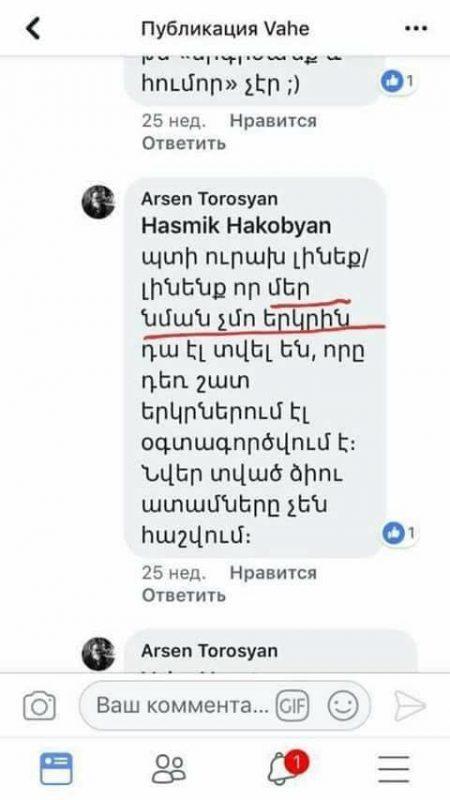This screenshot has width=450, height=800.
Task: Open Arsen Torosyan's middle comment avatar
Action: [x=98, y=202]
